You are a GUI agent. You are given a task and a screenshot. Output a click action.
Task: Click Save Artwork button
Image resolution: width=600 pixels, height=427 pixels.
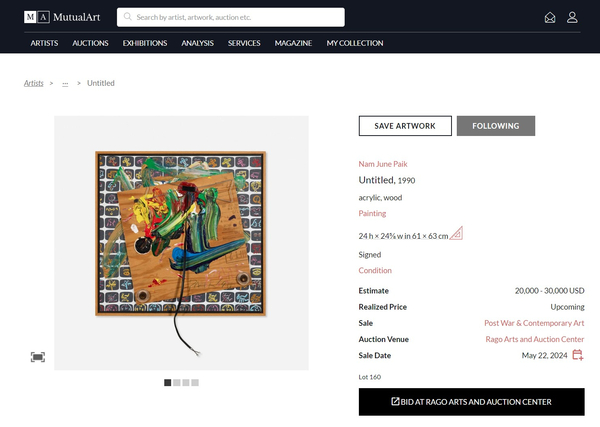point(405,126)
